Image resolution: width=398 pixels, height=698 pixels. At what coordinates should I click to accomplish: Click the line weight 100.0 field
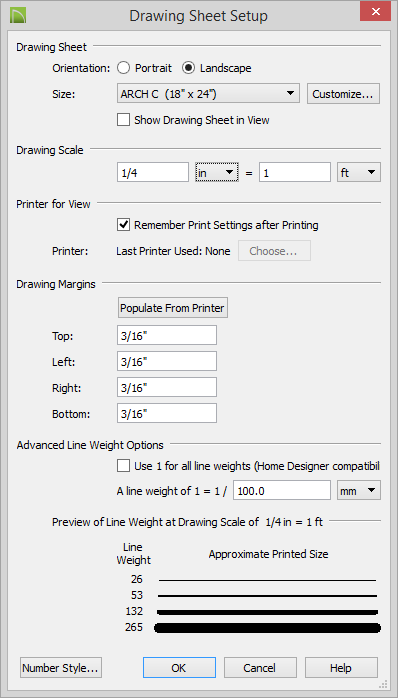[282, 491]
